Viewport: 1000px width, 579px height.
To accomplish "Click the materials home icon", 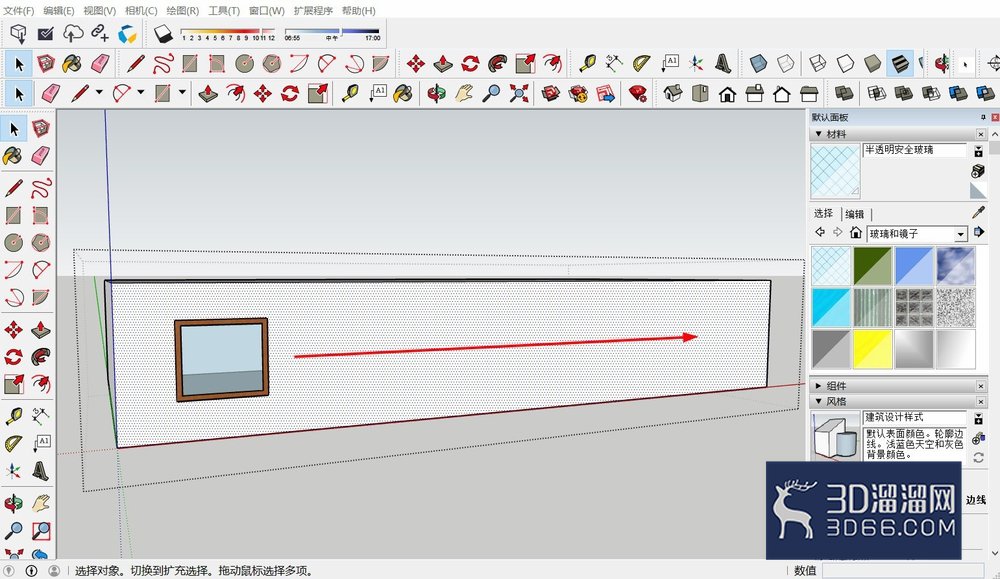I will tap(856, 233).
